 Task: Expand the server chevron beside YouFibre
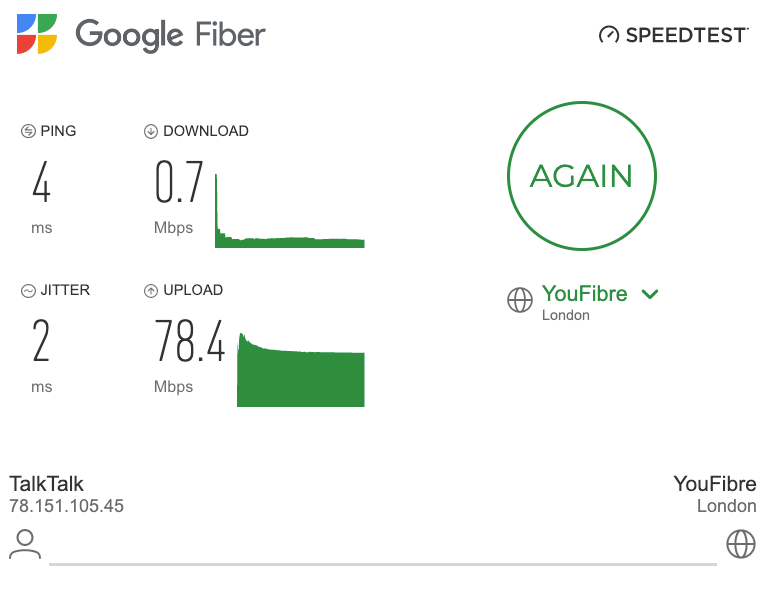(650, 294)
